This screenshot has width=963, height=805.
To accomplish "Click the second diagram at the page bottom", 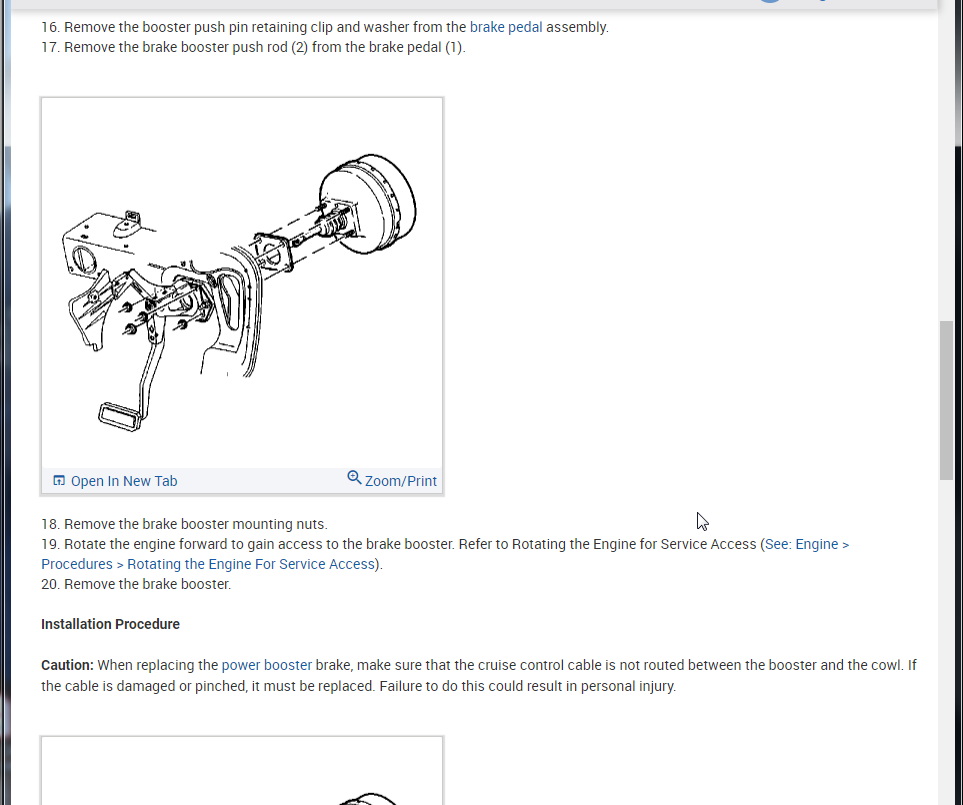I will (x=242, y=771).
